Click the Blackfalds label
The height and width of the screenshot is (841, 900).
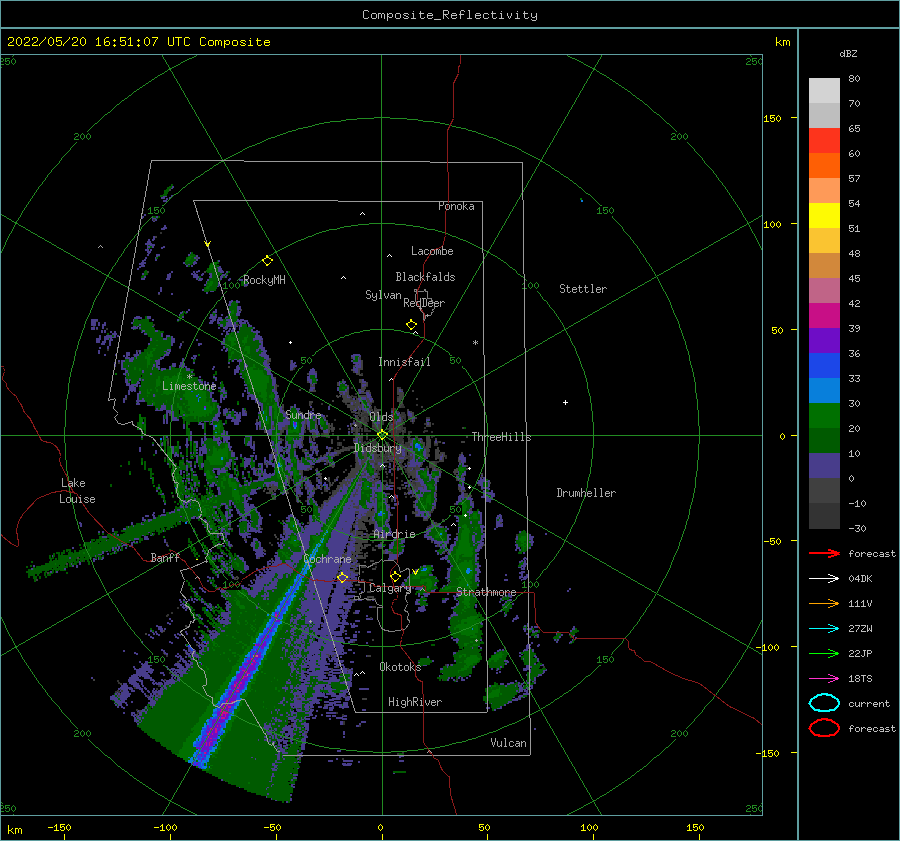(x=425, y=277)
